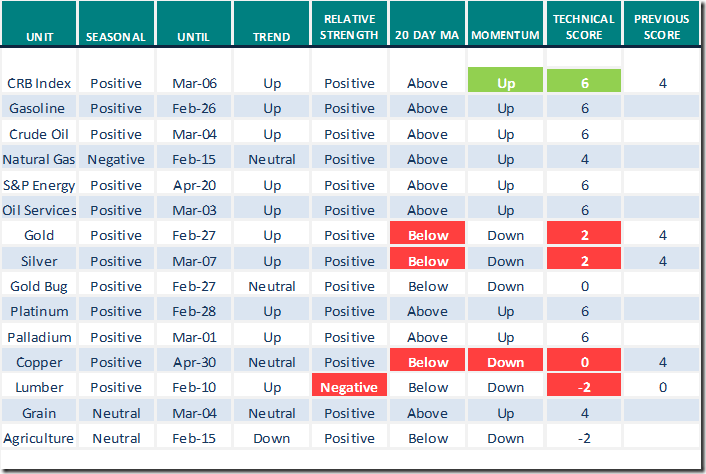Click the red -2 score for Lumber
Image resolution: width=706 pixels, height=474 pixels.
click(x=583, y=388)
